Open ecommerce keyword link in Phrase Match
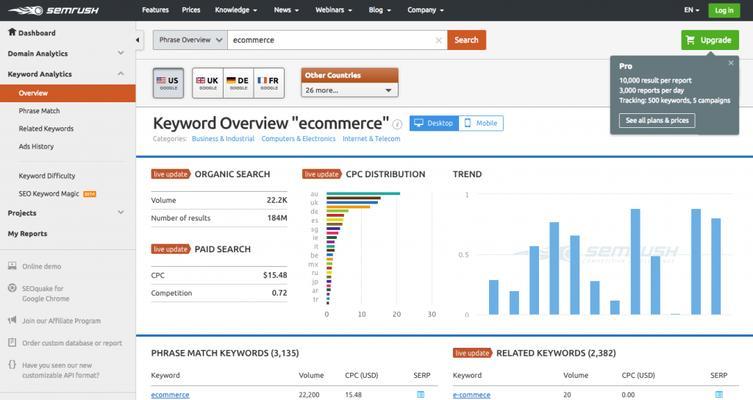Viewport: 753px width, 400px height. click(x=170, y=395)
